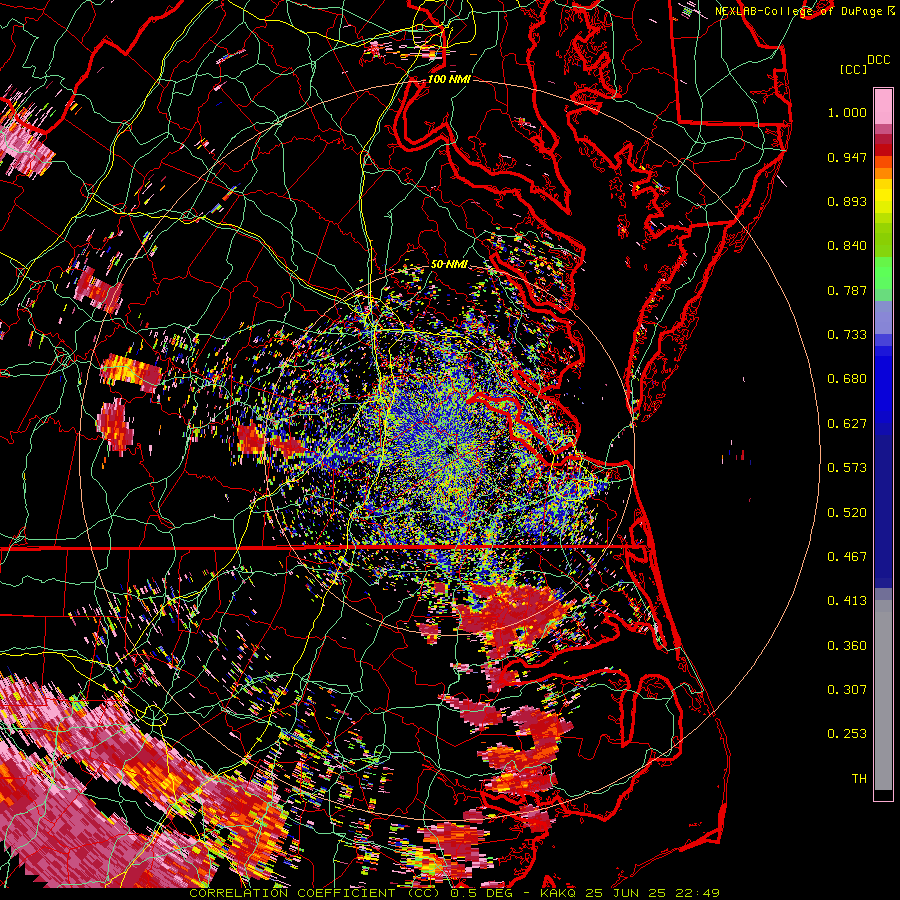Pick the red-orange swatch beside 0.947
Viewport: 900px width, 900px height.
pos(883,161)
